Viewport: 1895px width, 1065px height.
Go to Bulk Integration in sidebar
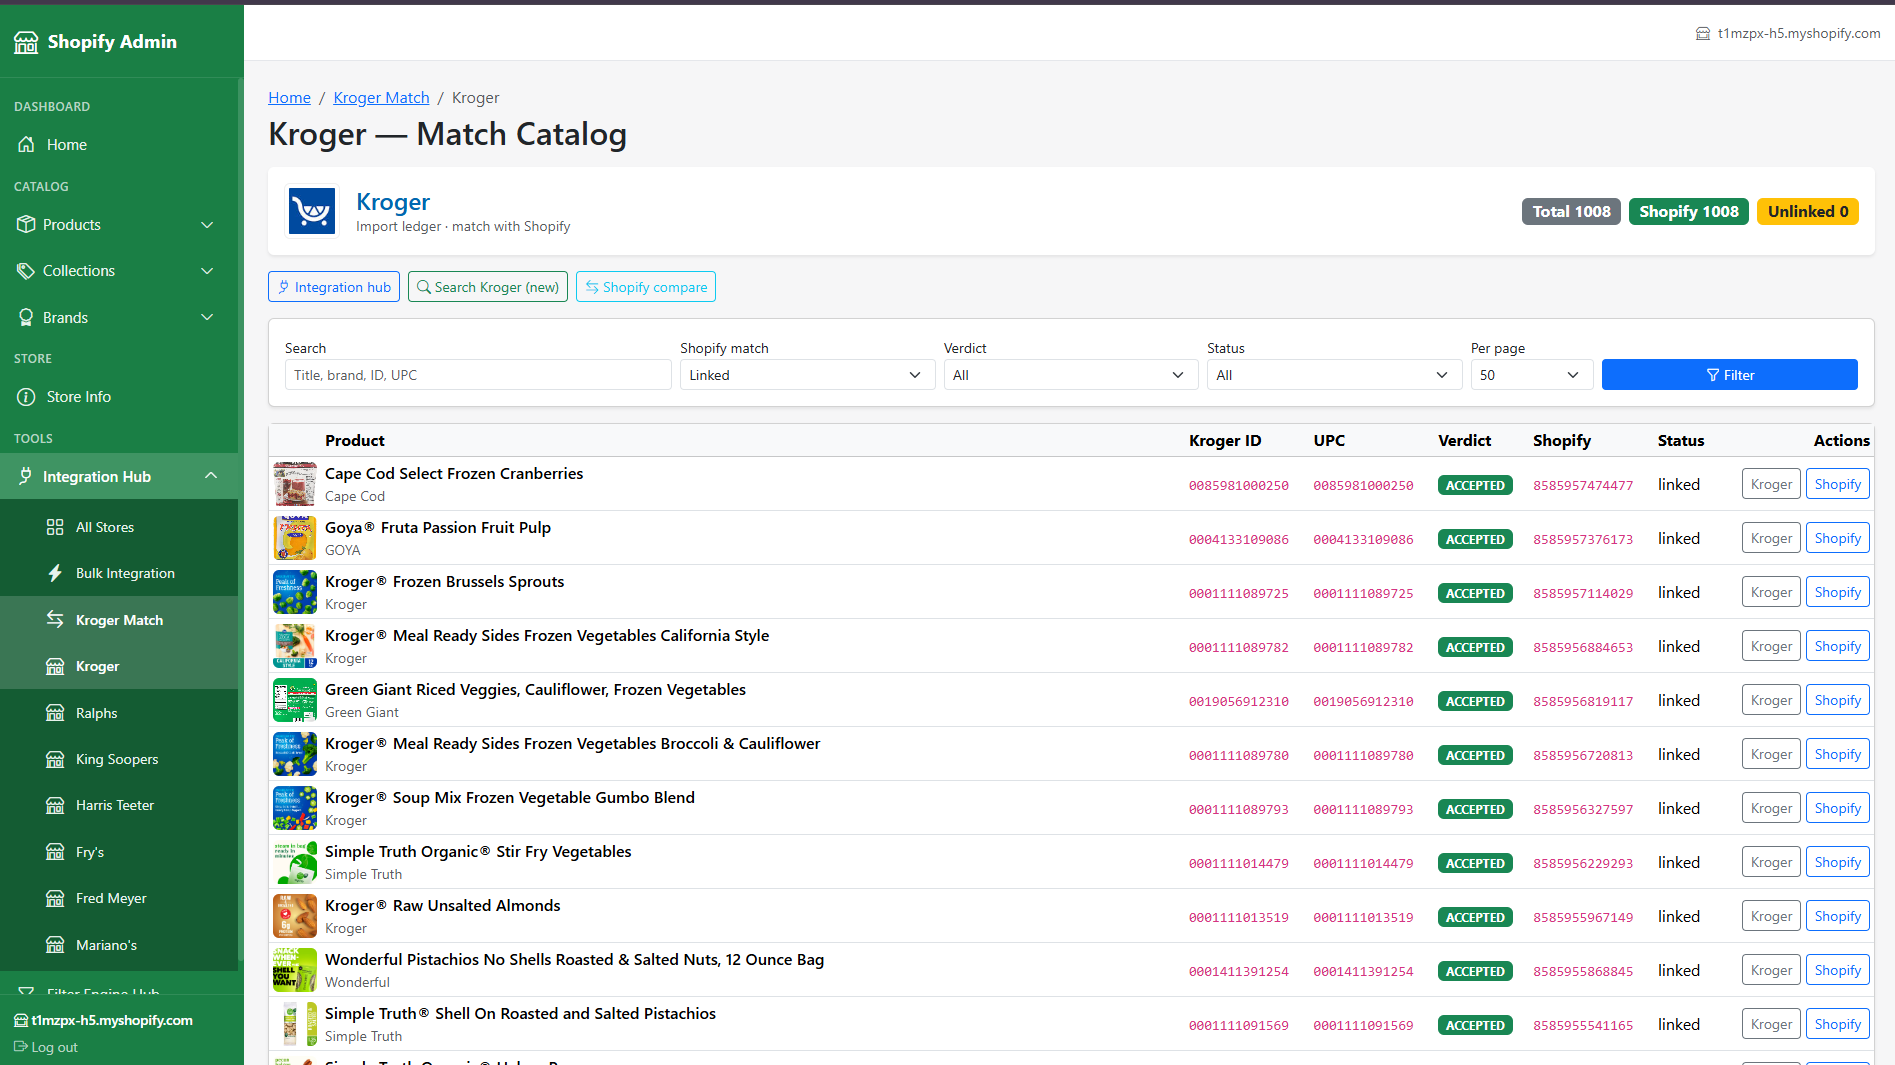125,573
